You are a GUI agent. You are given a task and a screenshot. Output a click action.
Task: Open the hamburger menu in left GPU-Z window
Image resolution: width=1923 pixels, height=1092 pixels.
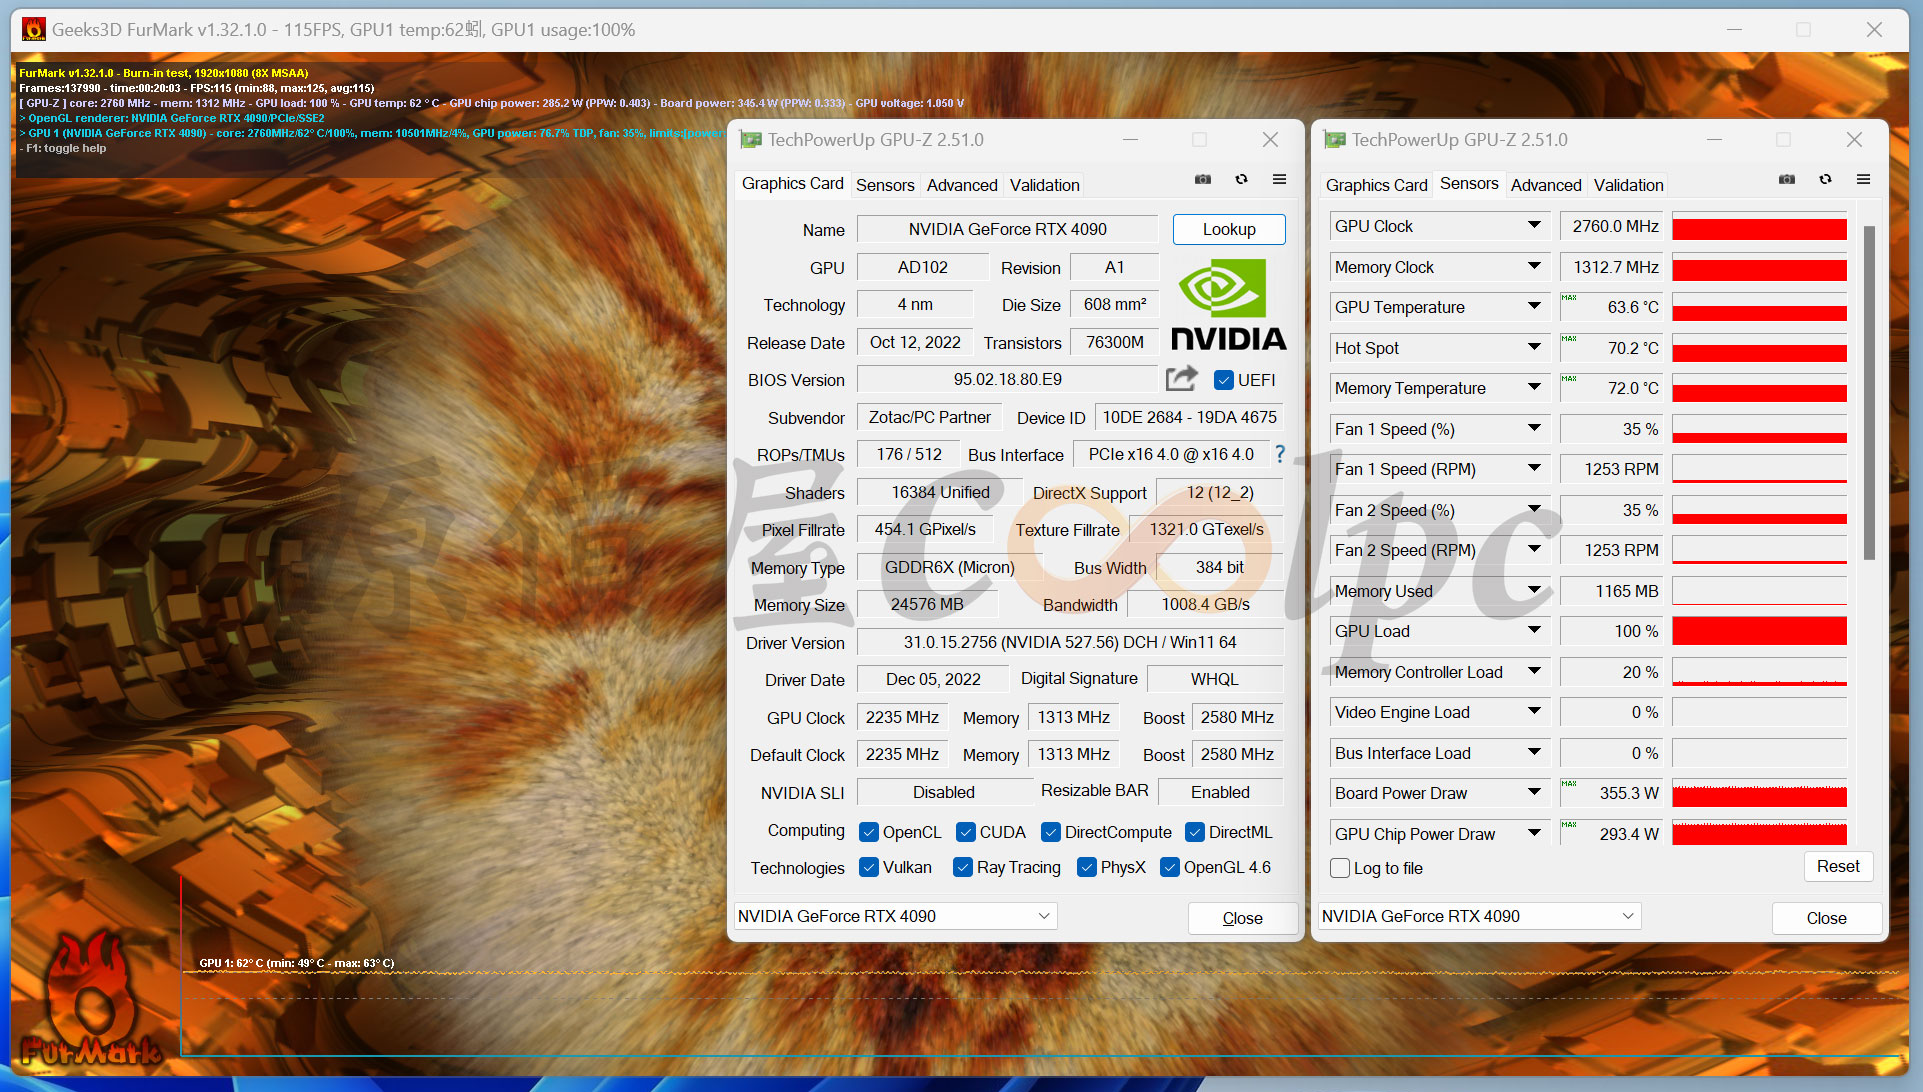click(1279, 180)
